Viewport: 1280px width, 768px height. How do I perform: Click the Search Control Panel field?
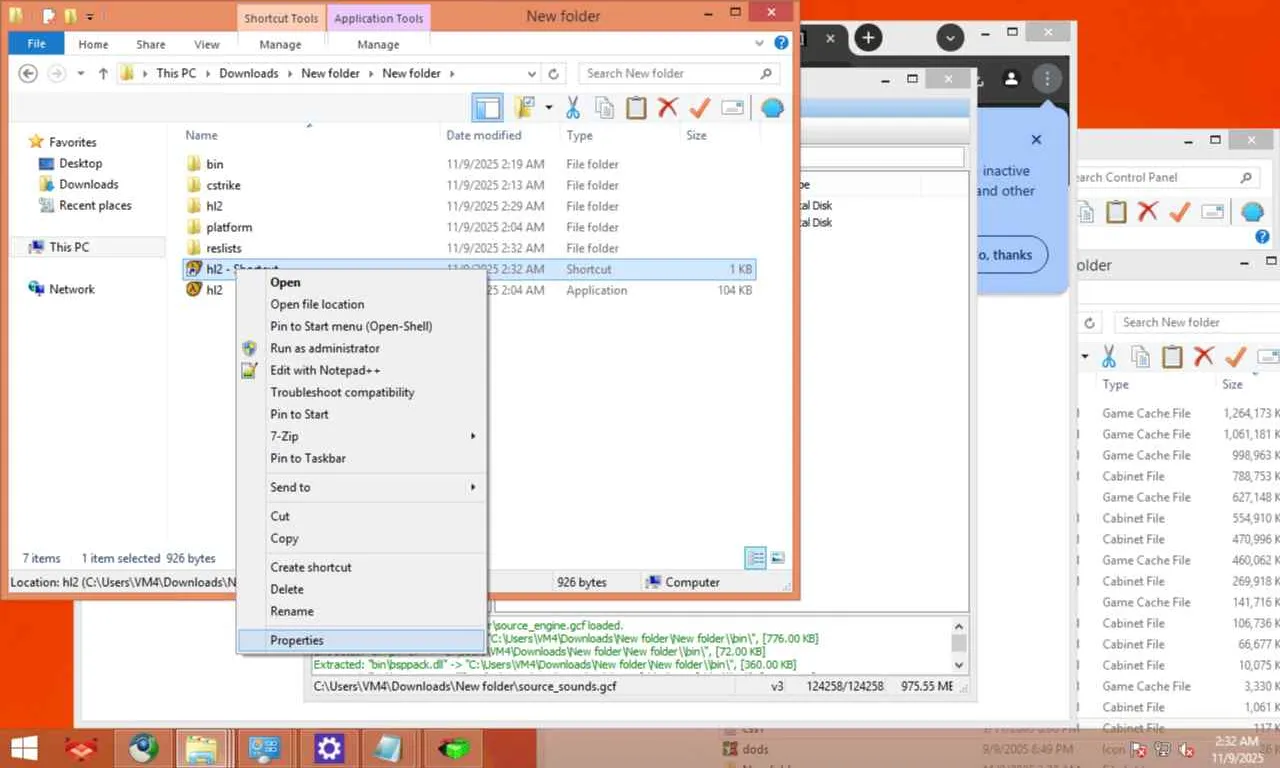point(1166,177)
